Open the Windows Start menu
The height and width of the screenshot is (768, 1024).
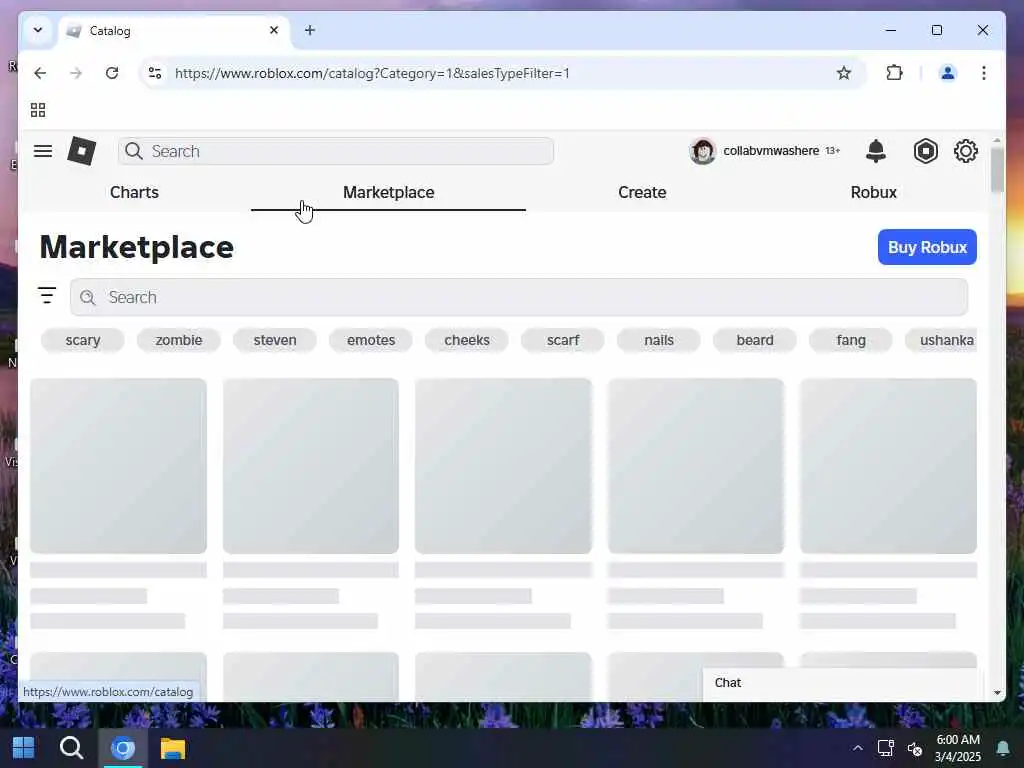pyautogui.click(x=24, y=748)
